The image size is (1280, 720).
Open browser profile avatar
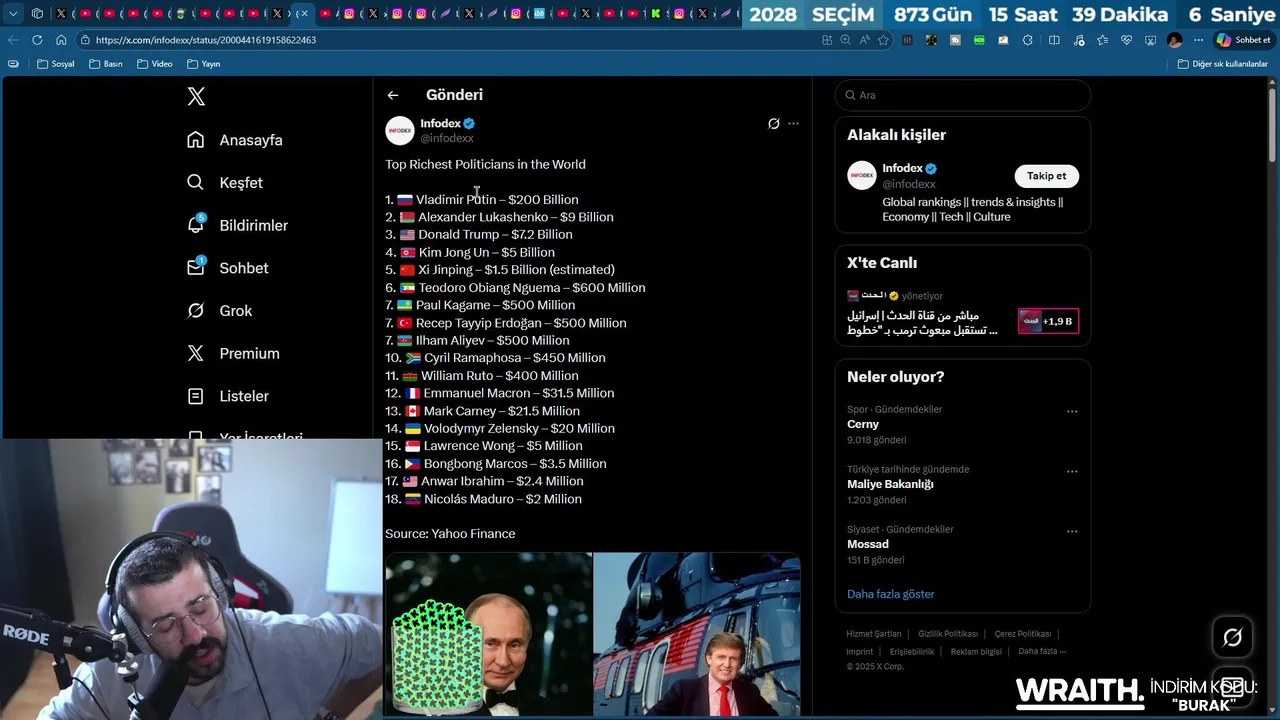coord(1175,40)
